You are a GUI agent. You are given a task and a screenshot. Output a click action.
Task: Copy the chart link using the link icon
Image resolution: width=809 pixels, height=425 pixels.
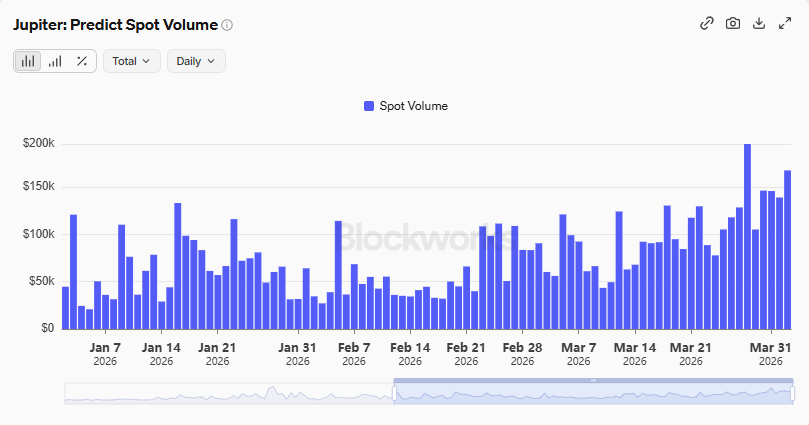pos(706,24)
